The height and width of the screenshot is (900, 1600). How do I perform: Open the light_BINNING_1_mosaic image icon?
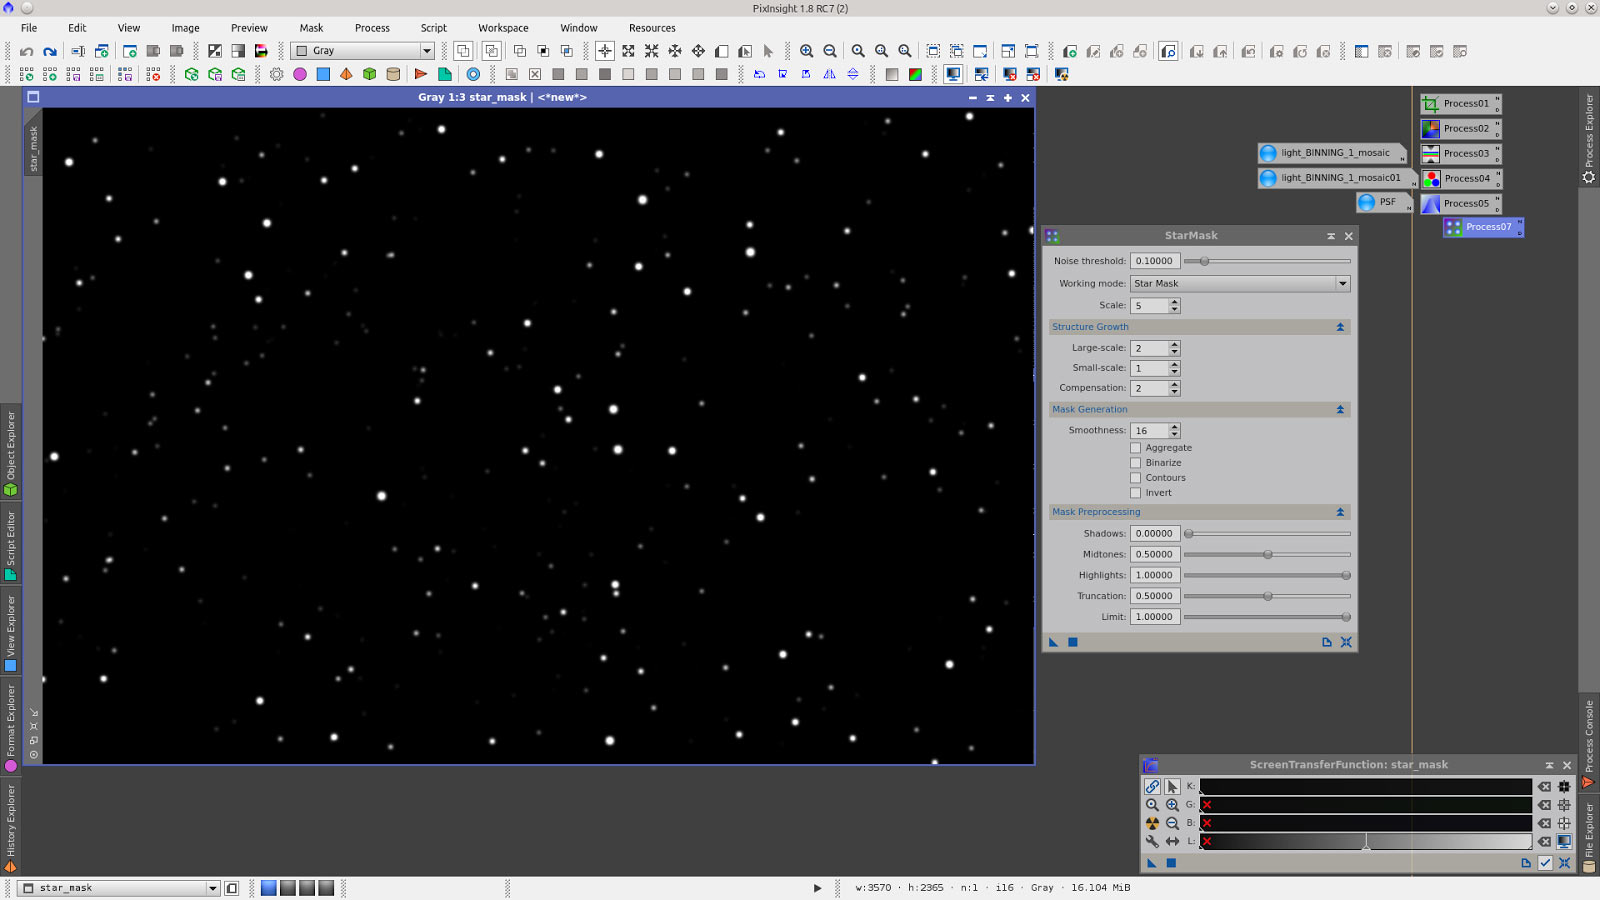(x=1269, y=153)
